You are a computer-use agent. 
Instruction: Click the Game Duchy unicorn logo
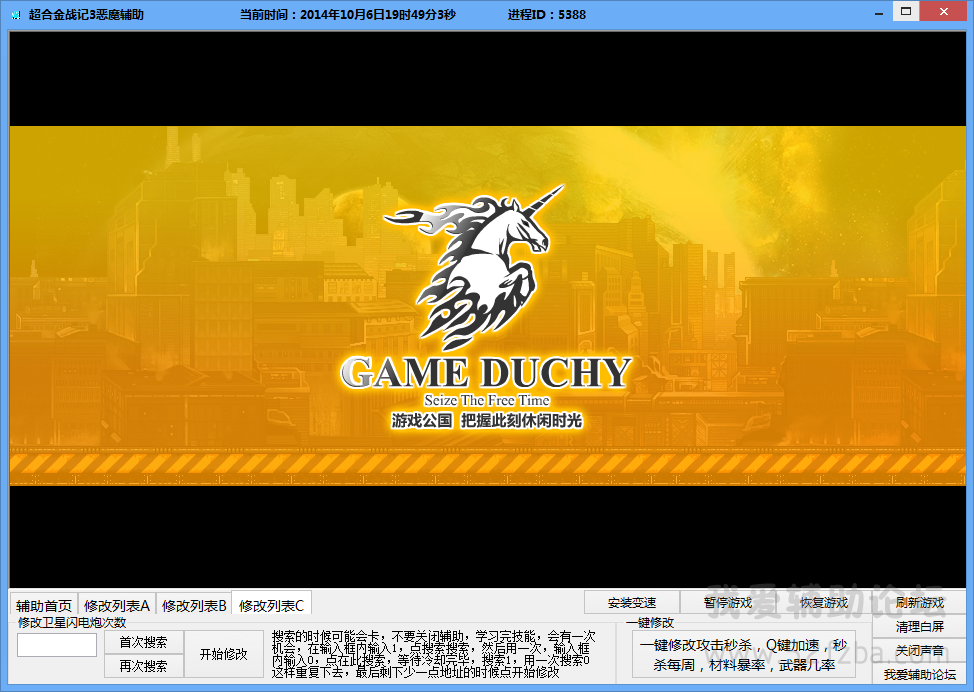(x=474, y=267)
